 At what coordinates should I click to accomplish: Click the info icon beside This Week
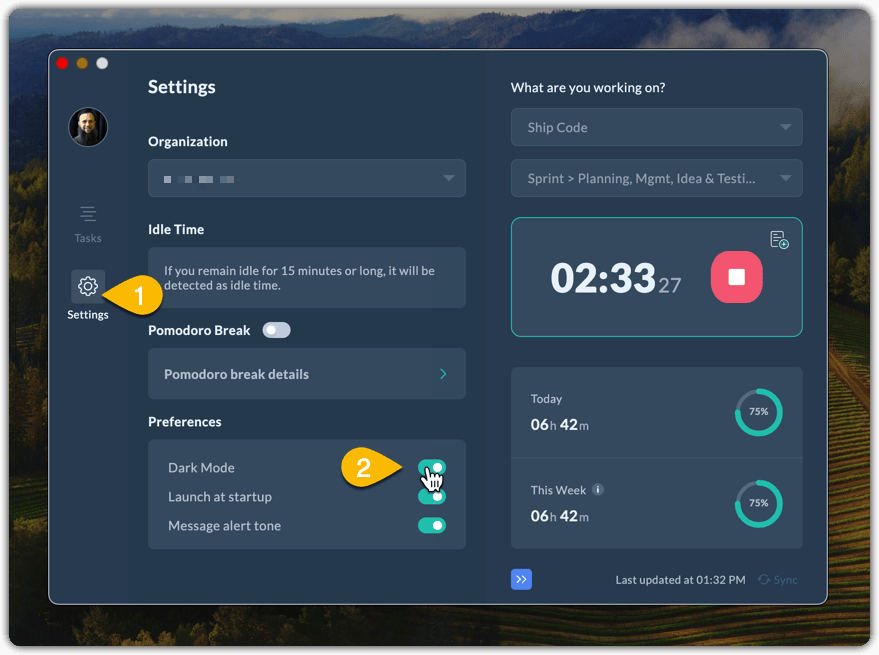click(598, 490)
